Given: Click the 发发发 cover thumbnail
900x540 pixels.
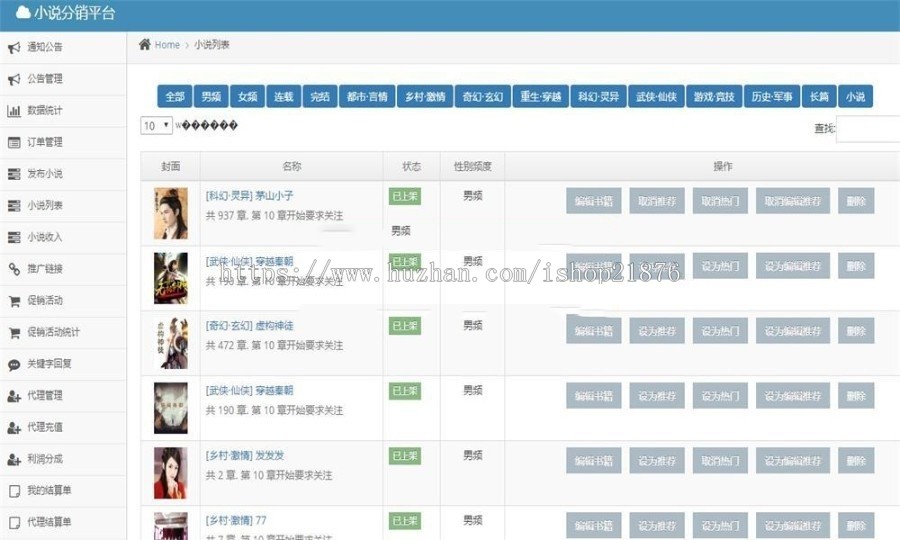Looking at the screenshot, I should click(x=170, y=473).
